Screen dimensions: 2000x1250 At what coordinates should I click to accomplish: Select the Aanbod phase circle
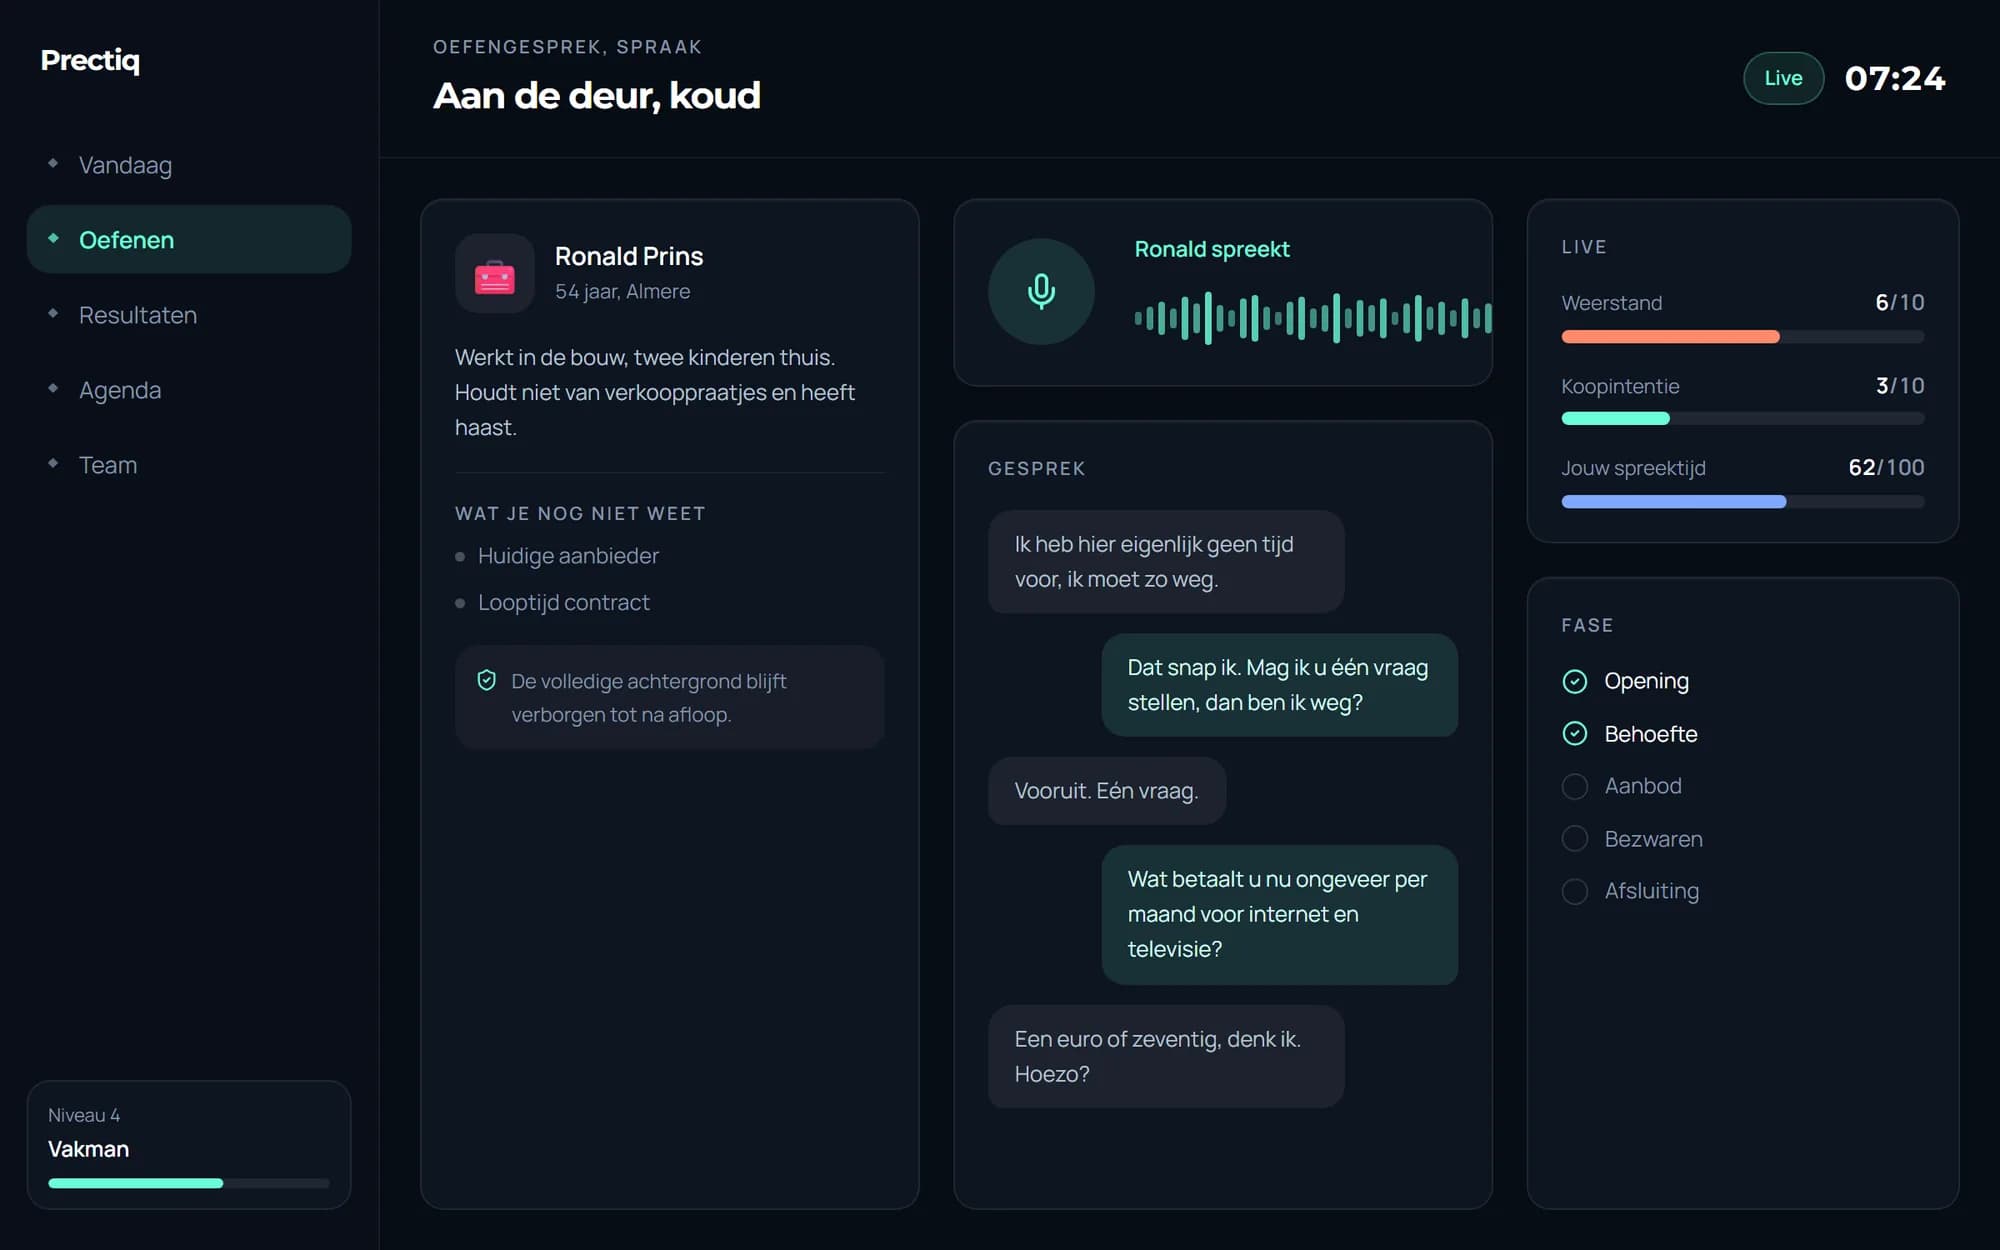1574,786
